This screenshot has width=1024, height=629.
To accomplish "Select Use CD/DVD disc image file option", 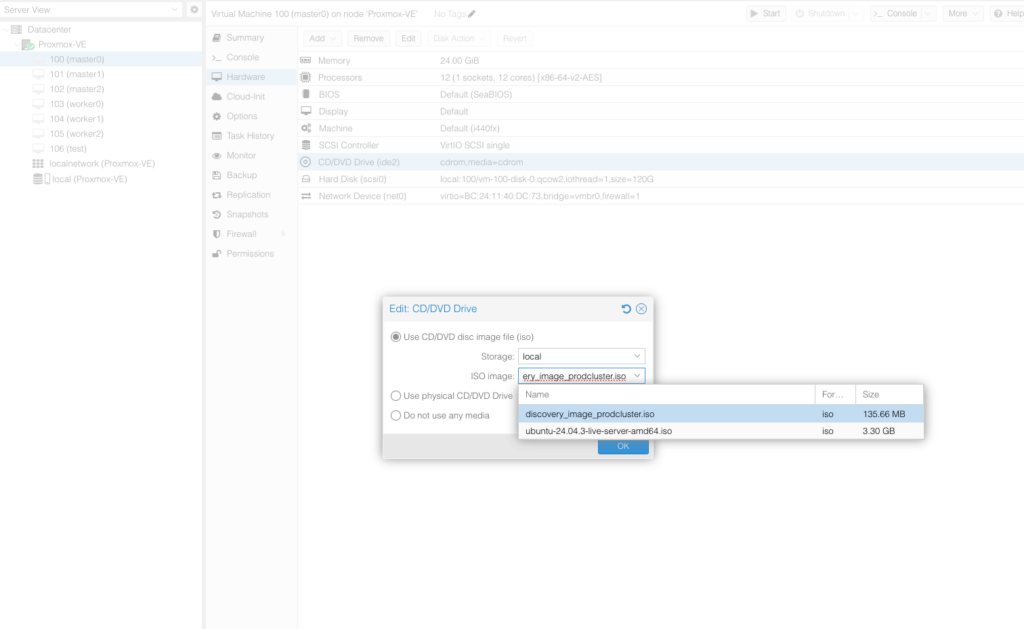I will 396,337.
